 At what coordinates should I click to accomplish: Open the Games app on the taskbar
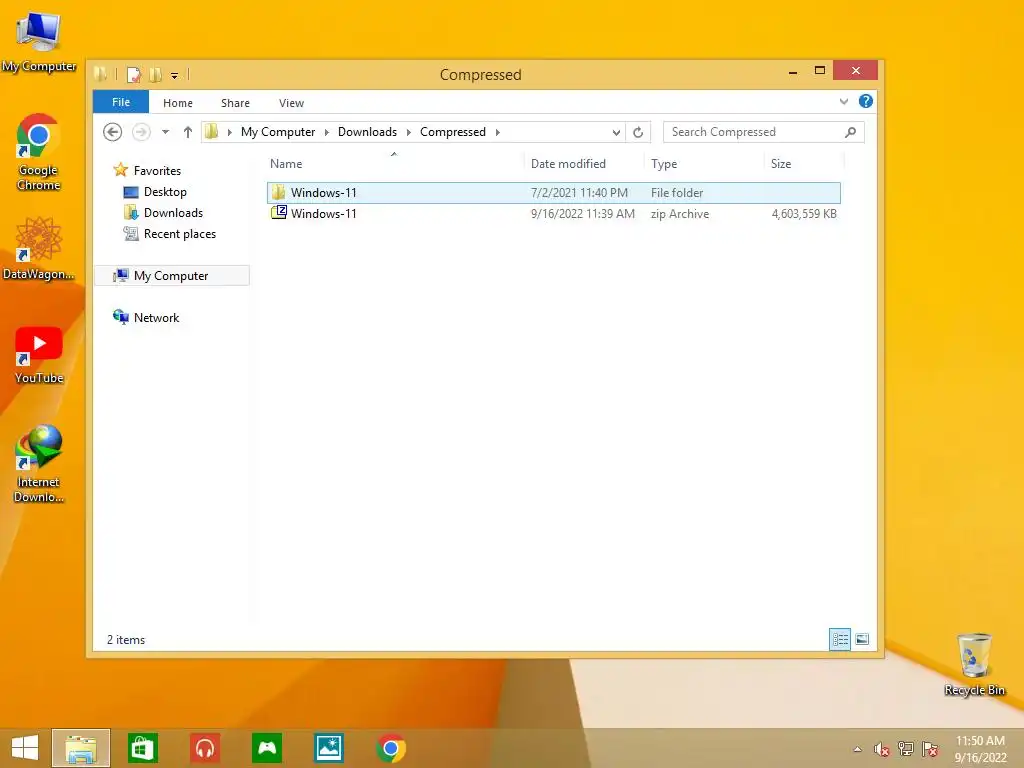click(x=267, y=748)
